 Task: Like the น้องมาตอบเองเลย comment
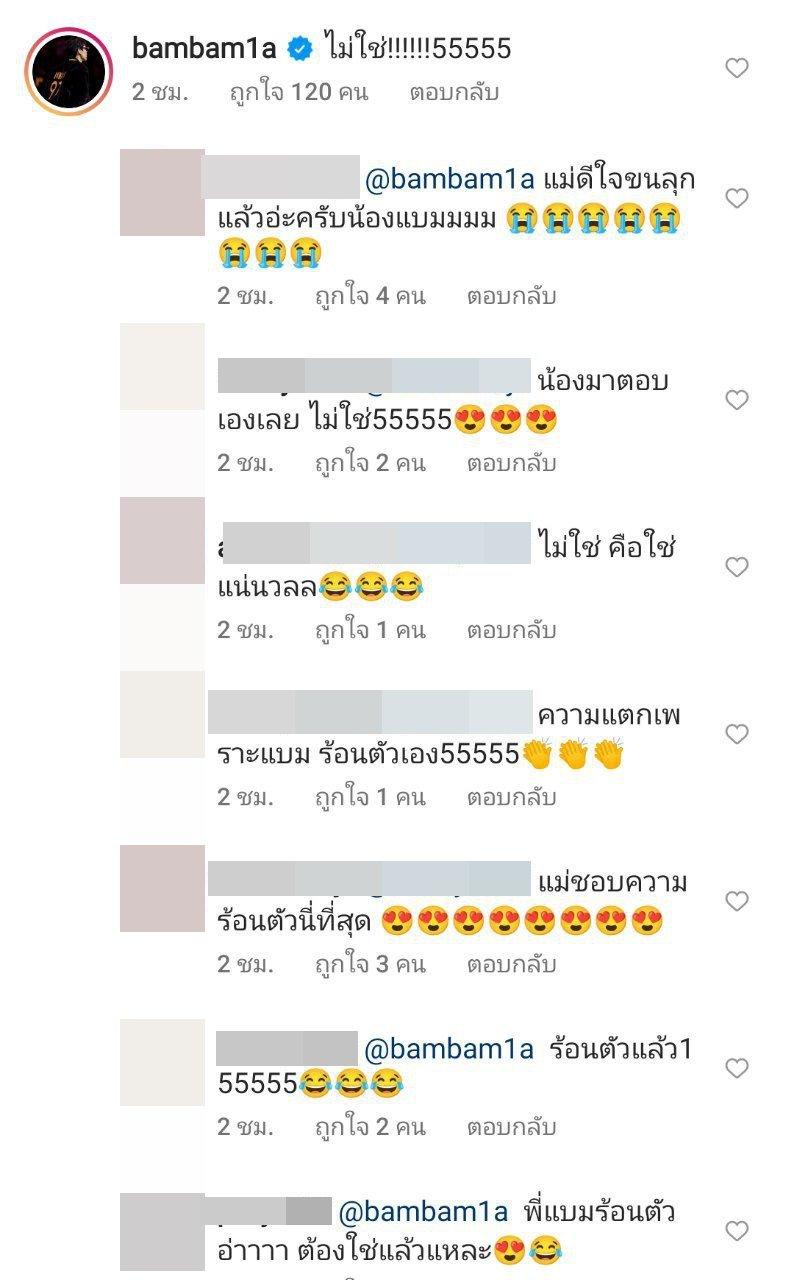point(736,401)
